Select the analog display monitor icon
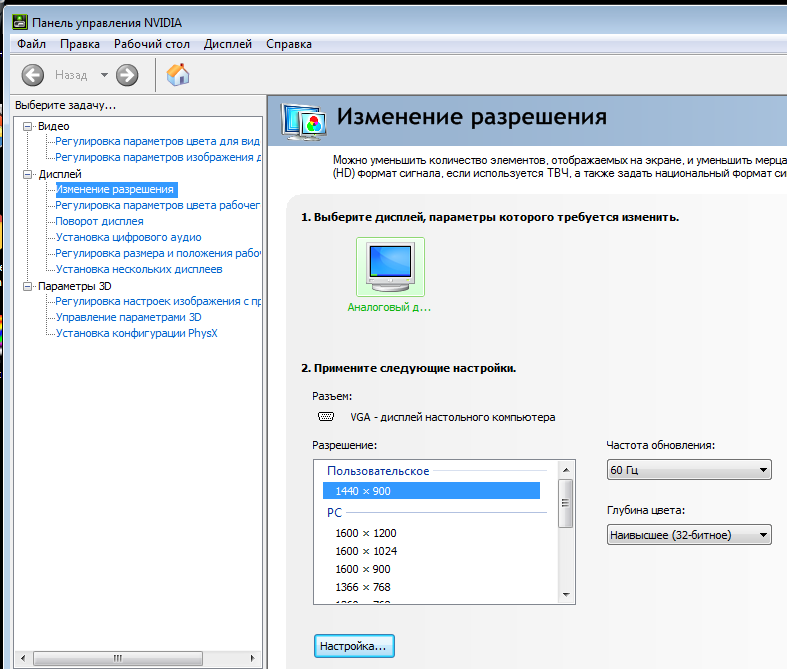The width and height of the screenshot is (787, 669). (389, 266)
